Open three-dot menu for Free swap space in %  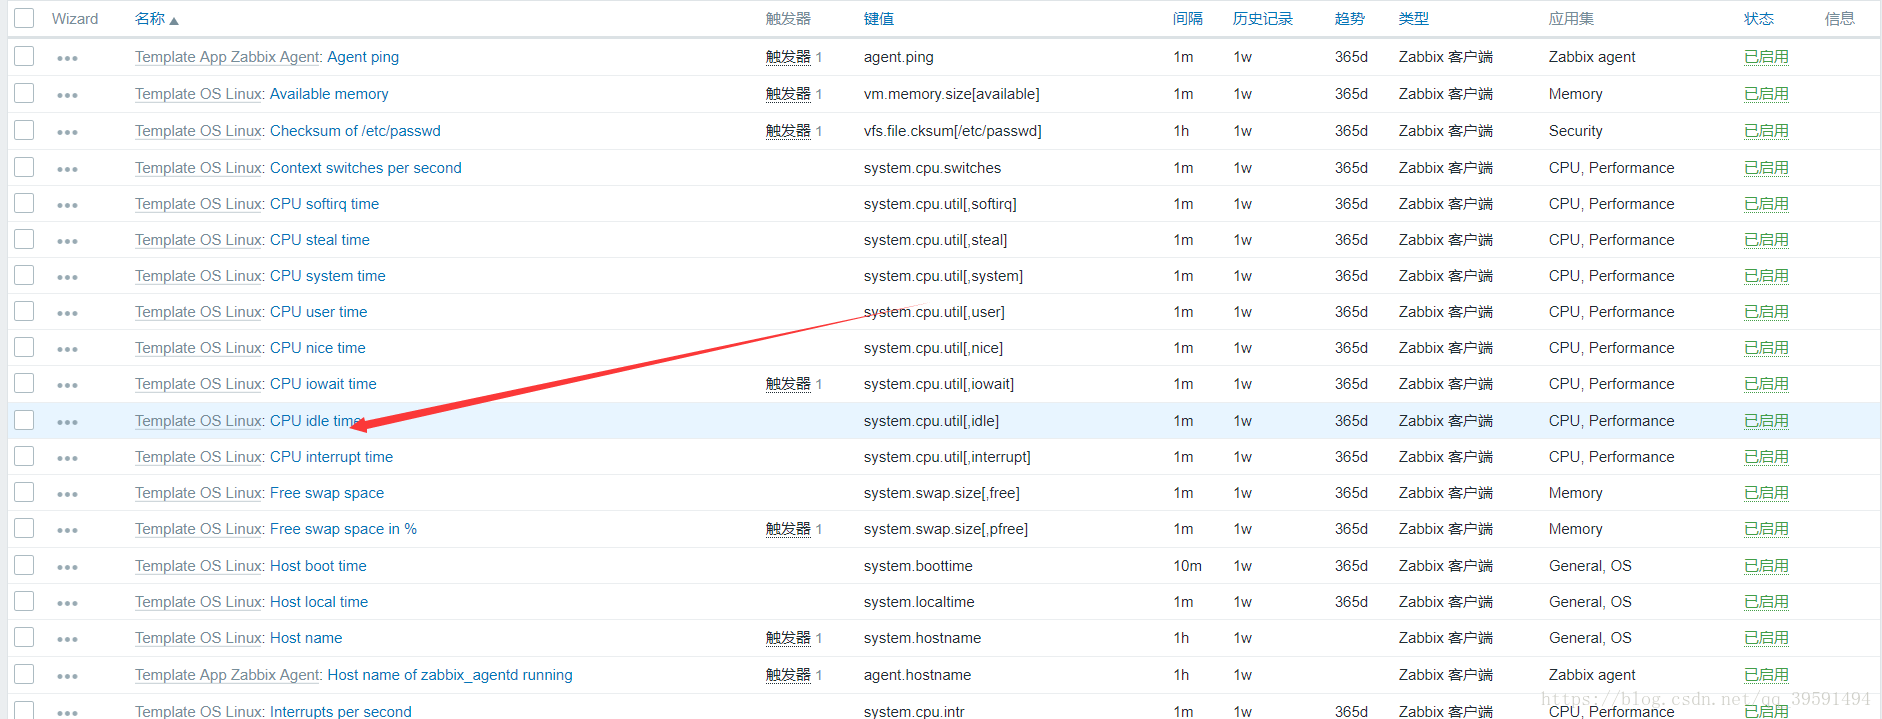[x=67, y=530]
